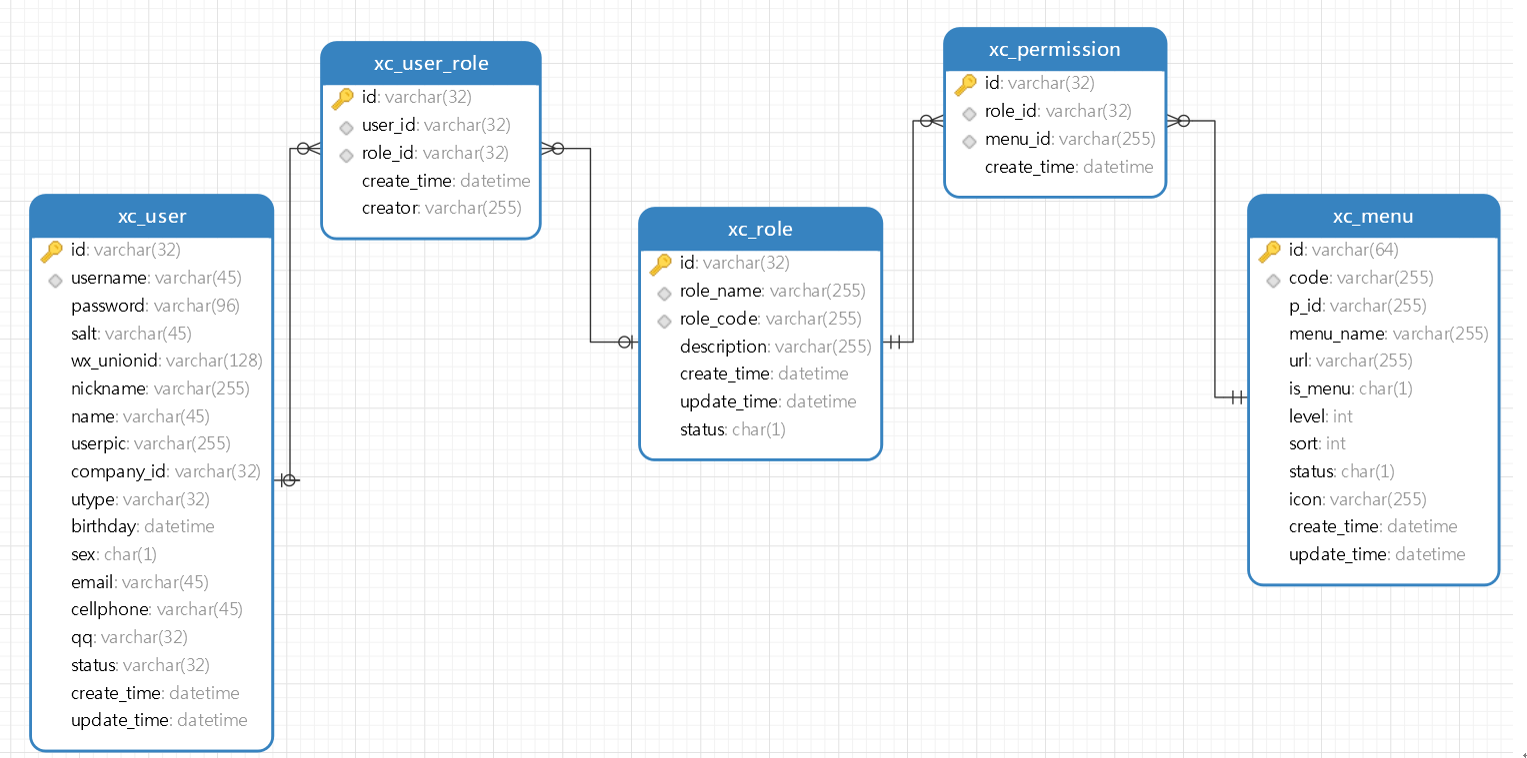The width and height of the screenshot is (1527, 758).
Task: Select the utype: varchar(32) column
Action: [x=140, y=499]
